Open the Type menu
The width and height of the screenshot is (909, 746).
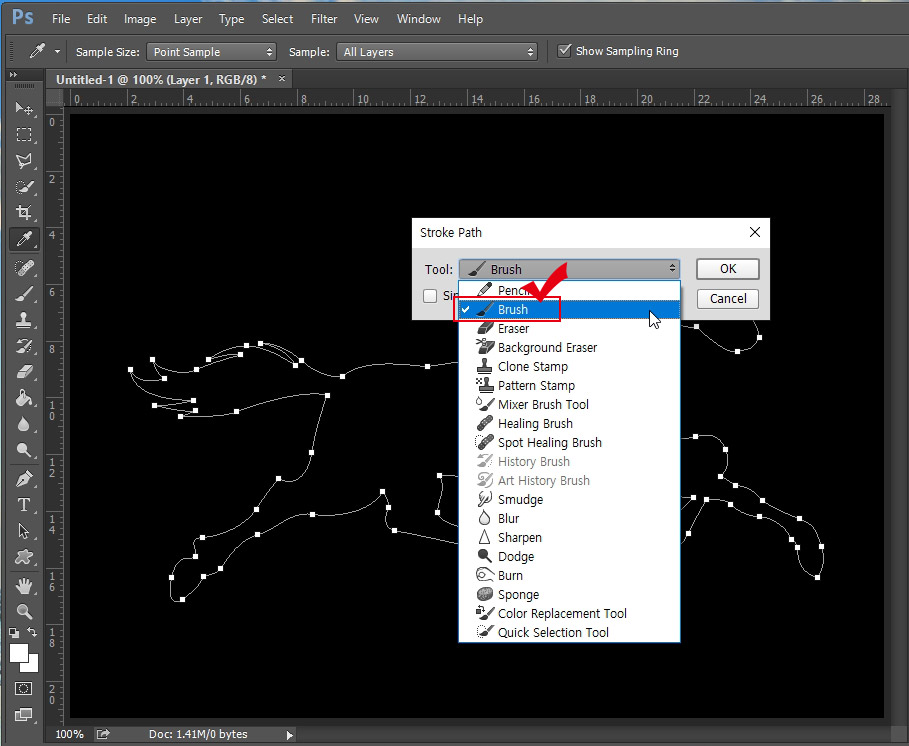tap(231, 19)
